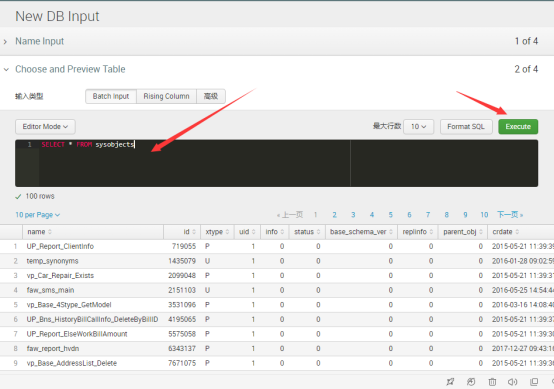The image size is (554, 389).
Task: Click the vp_Base_AddressList_Delete row name
Action: [x=72, y=363]
